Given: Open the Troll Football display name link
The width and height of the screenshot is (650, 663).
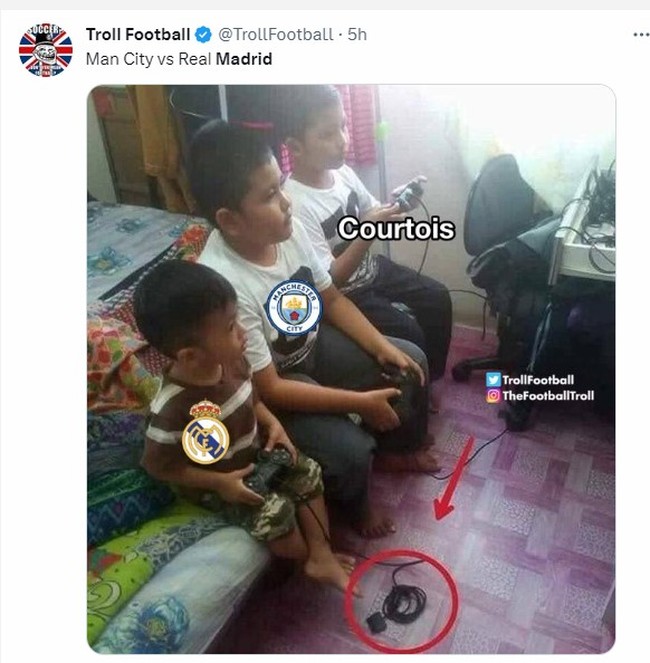Looking at the screenshot, I should tap(138, 35).
